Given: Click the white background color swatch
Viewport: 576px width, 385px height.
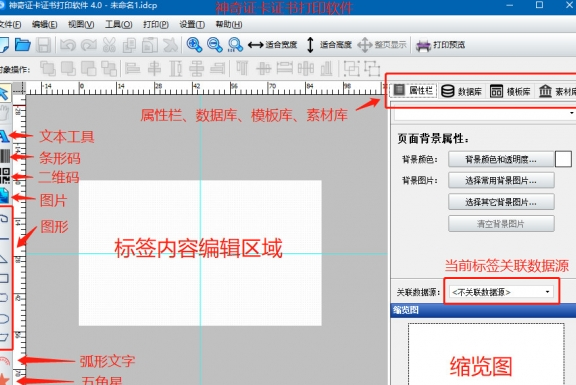Looking at the screenshot, I should click(x=563, y=159).
